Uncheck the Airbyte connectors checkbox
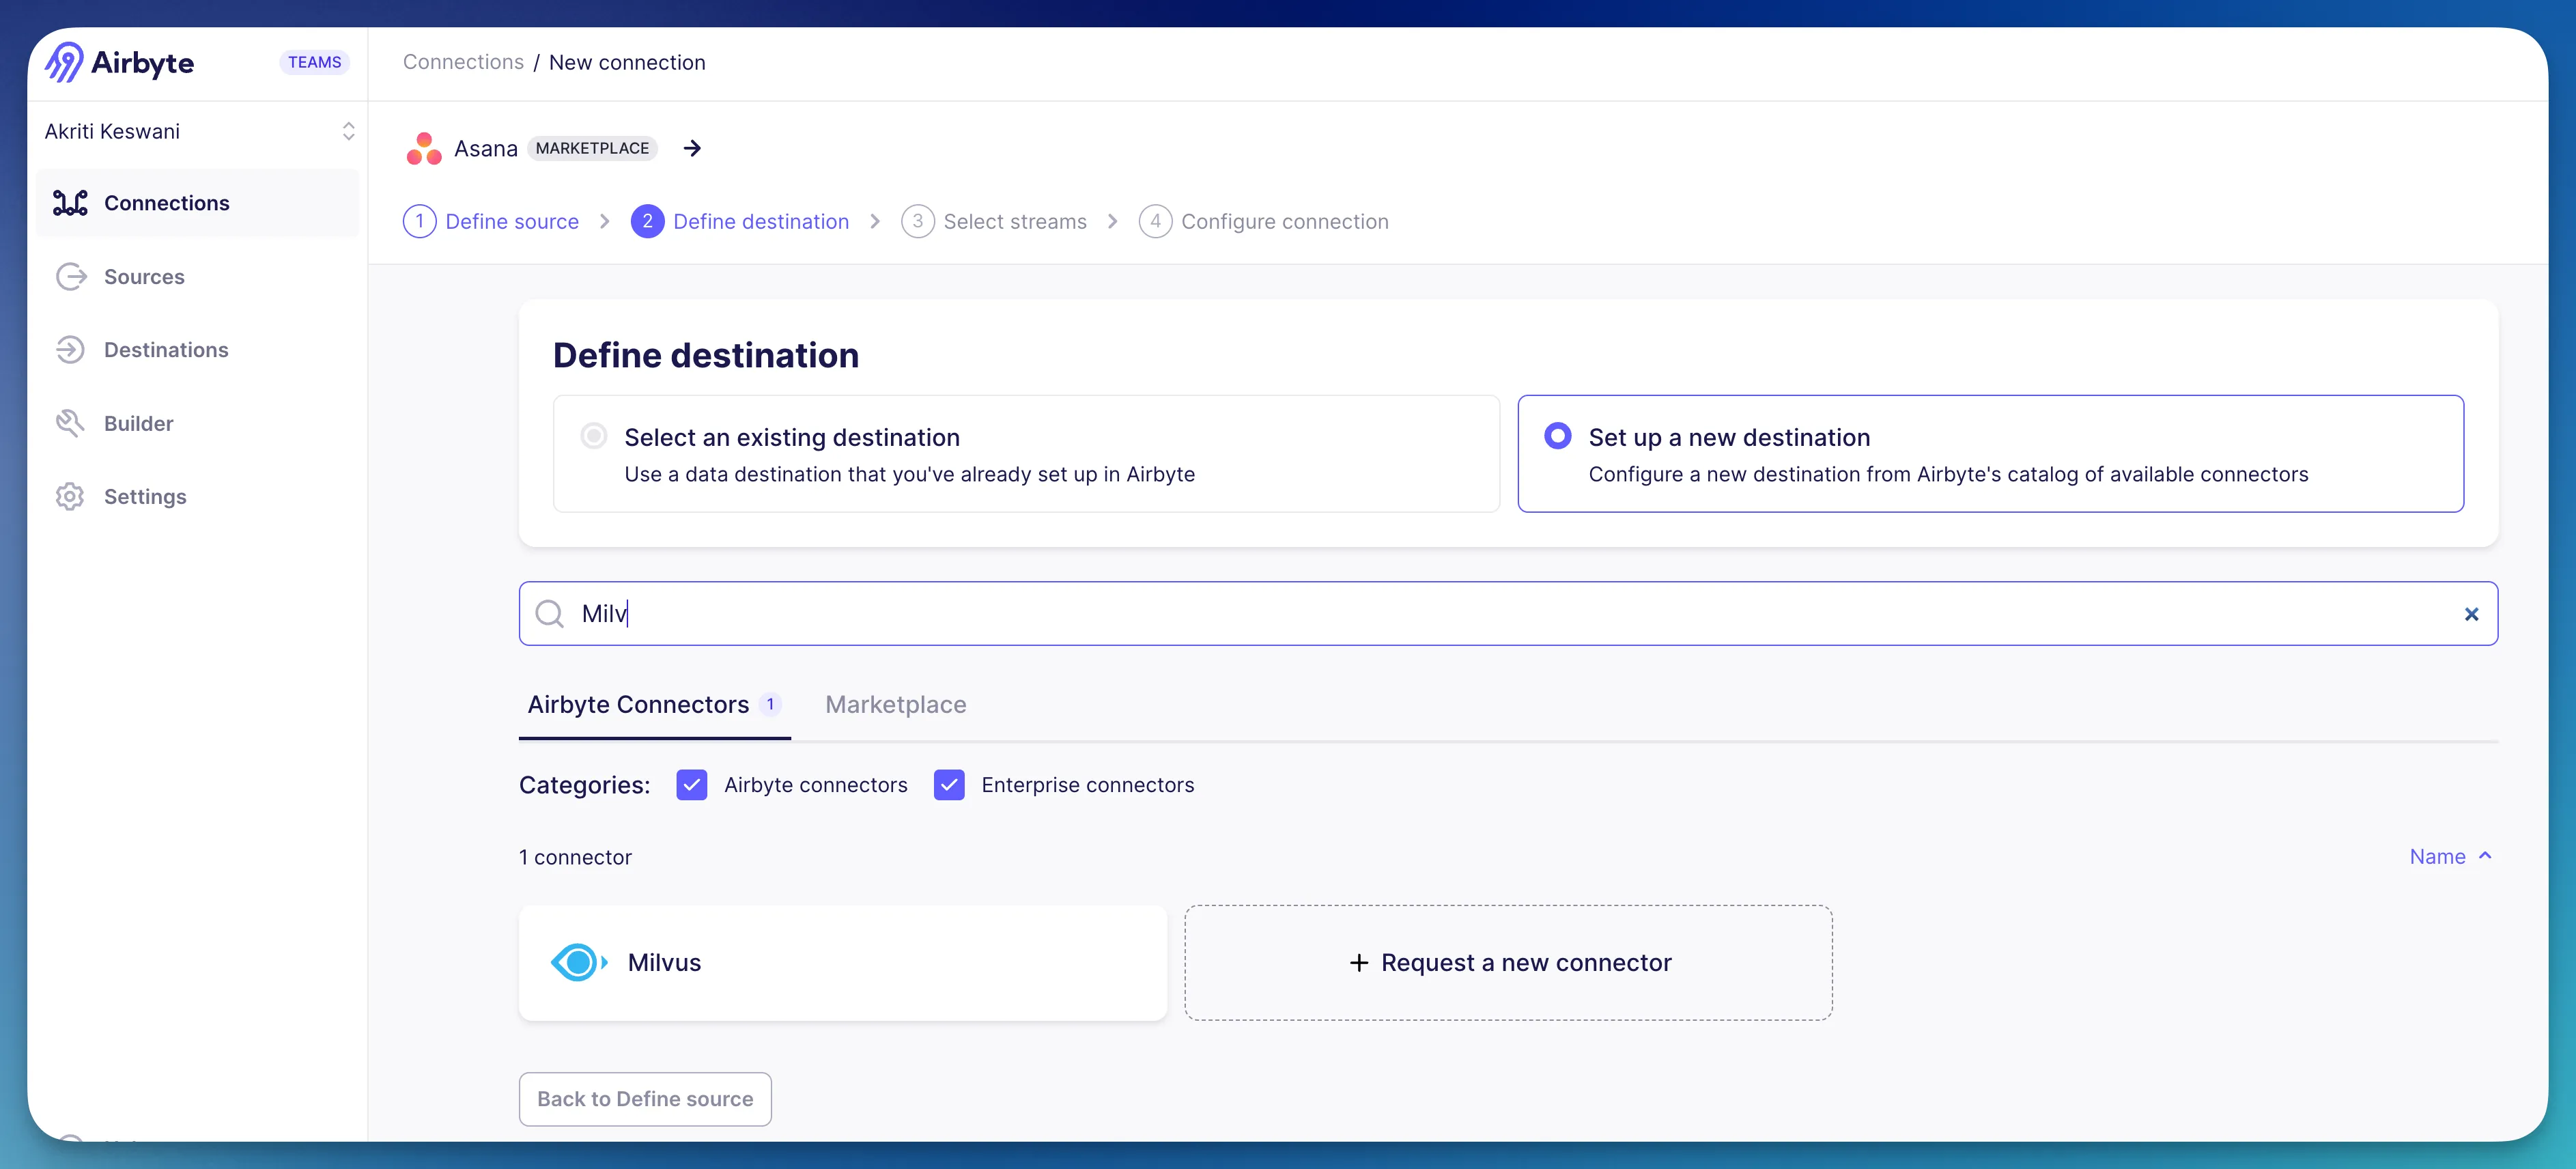2576x1169 pixels. [x=692, y=785]
